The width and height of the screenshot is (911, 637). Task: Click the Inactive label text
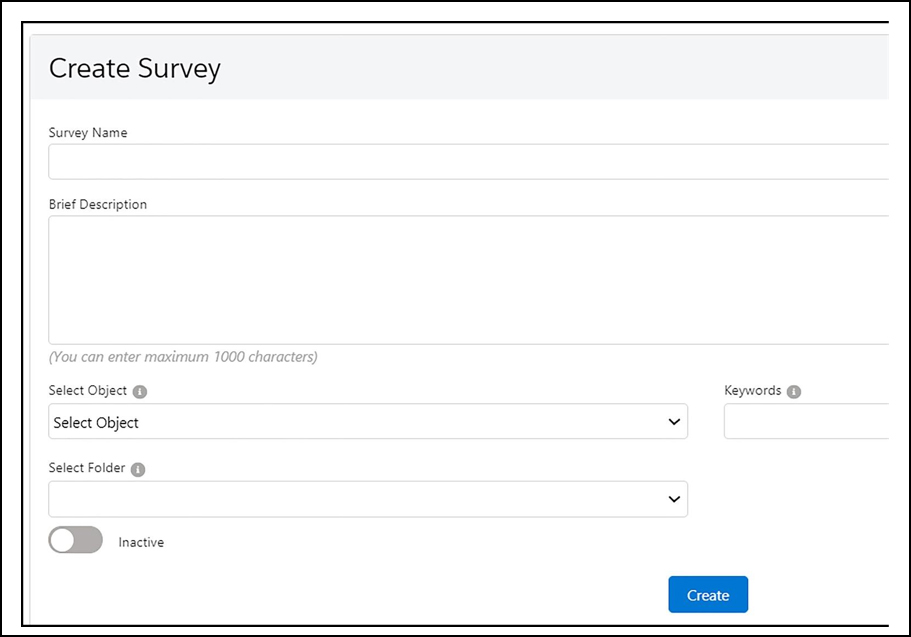[141, 542]
